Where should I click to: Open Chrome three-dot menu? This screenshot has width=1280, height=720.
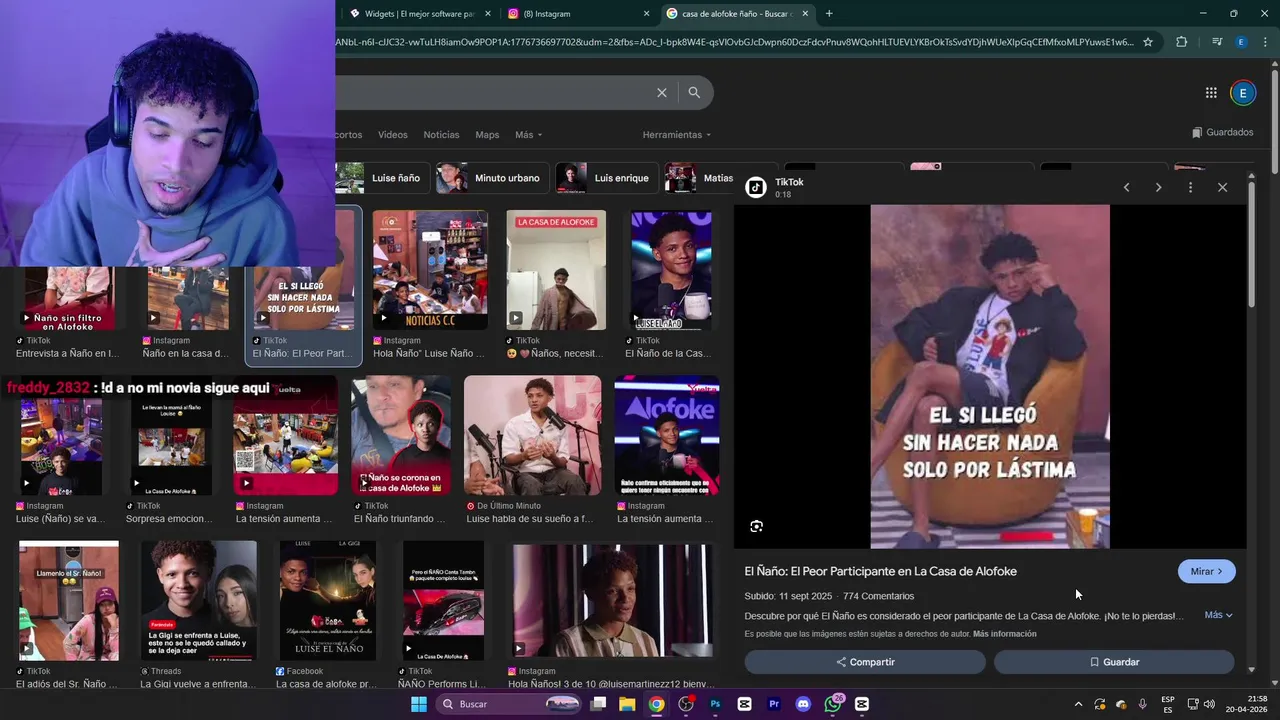click(1265, 42)
